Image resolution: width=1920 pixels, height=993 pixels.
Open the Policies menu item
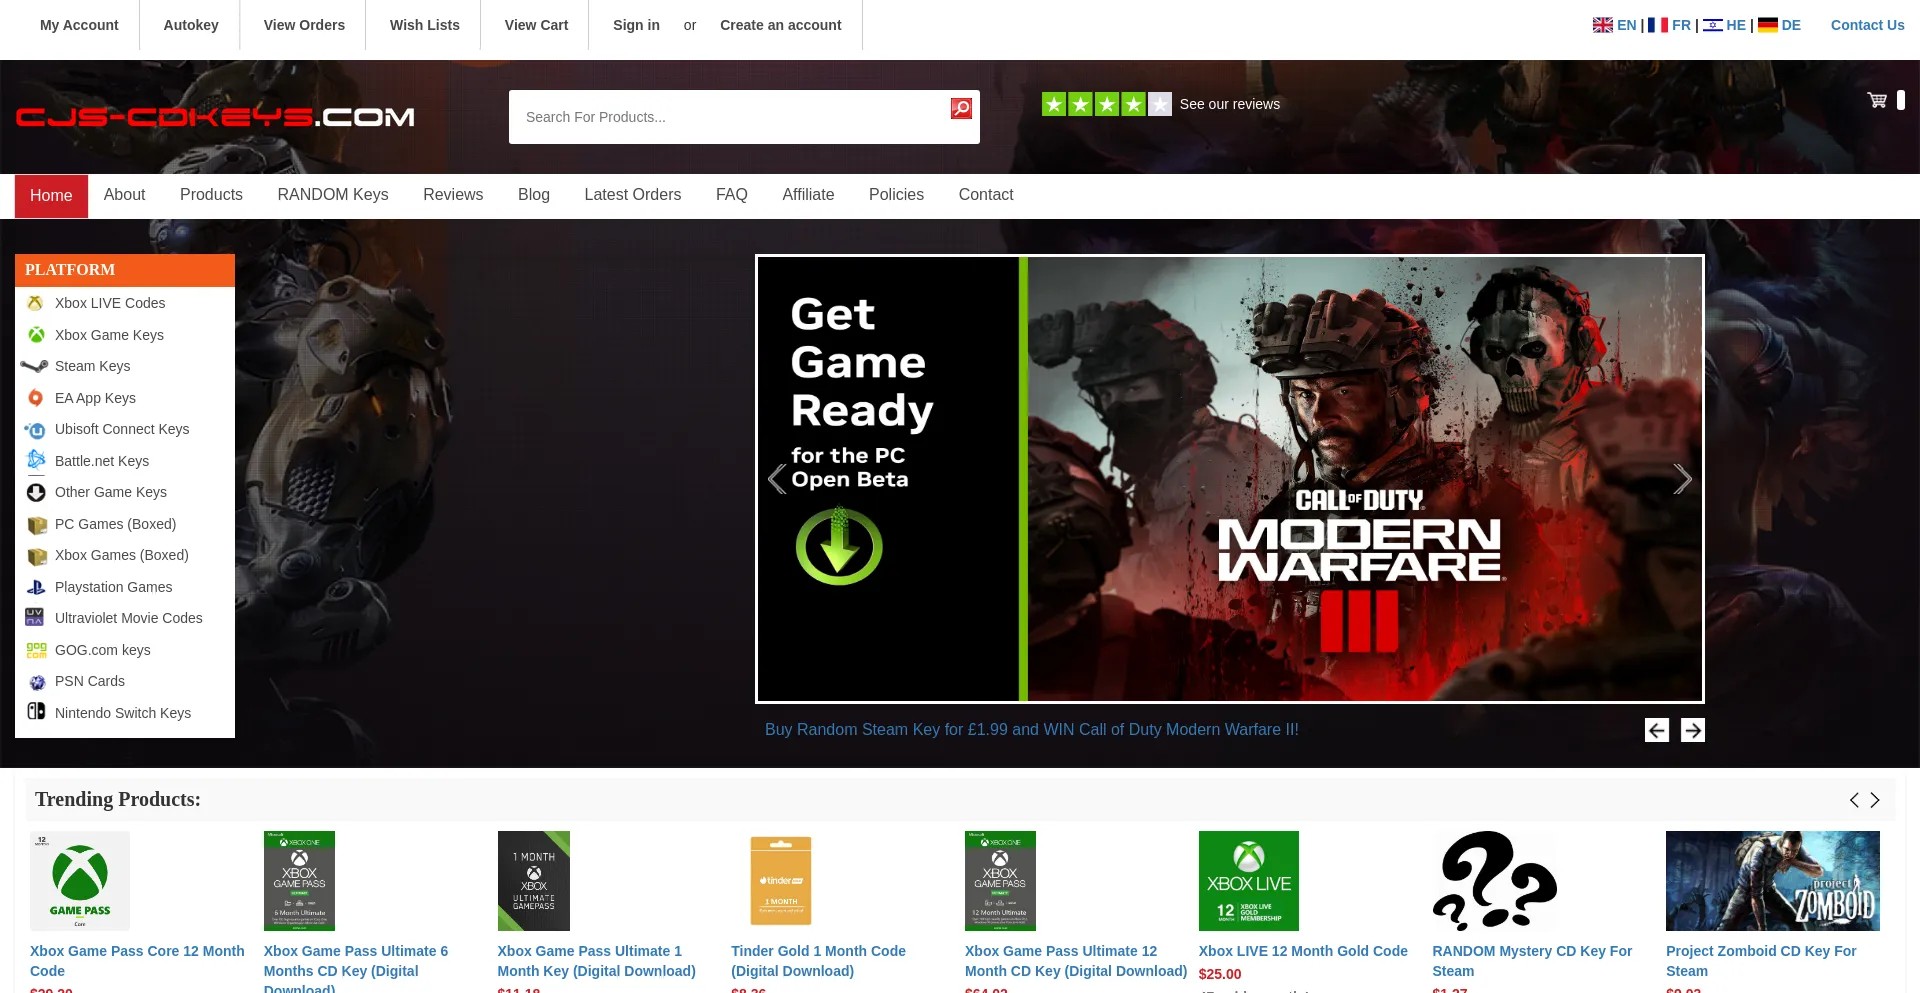[x=896, y=195]
